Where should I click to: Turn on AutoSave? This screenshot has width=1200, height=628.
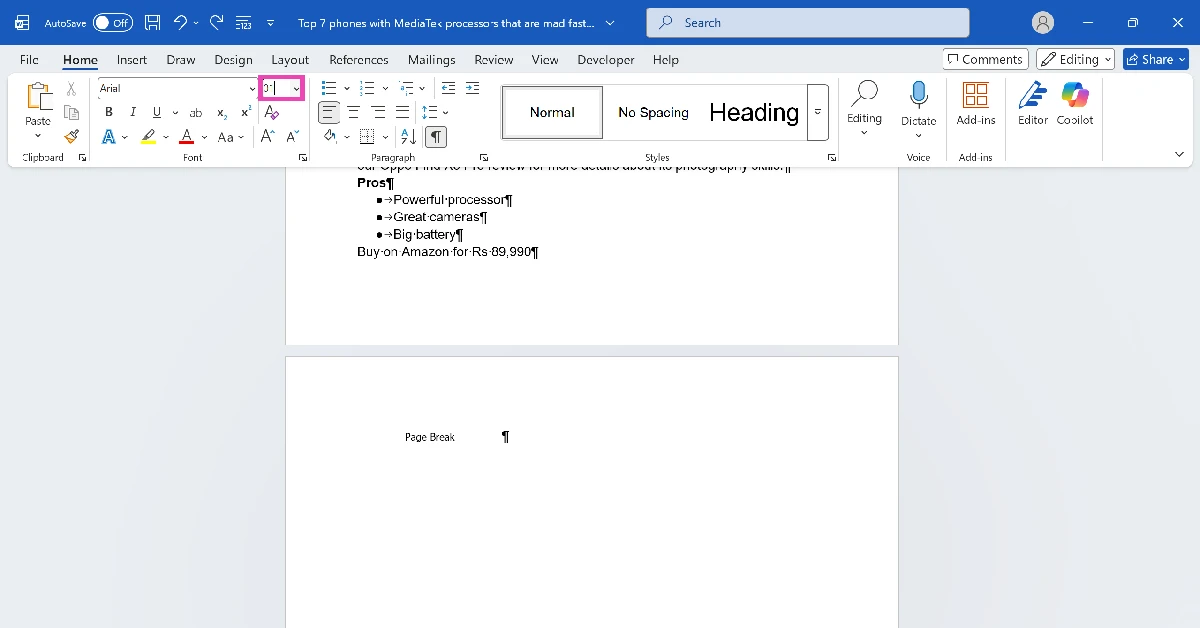(113, 22)
